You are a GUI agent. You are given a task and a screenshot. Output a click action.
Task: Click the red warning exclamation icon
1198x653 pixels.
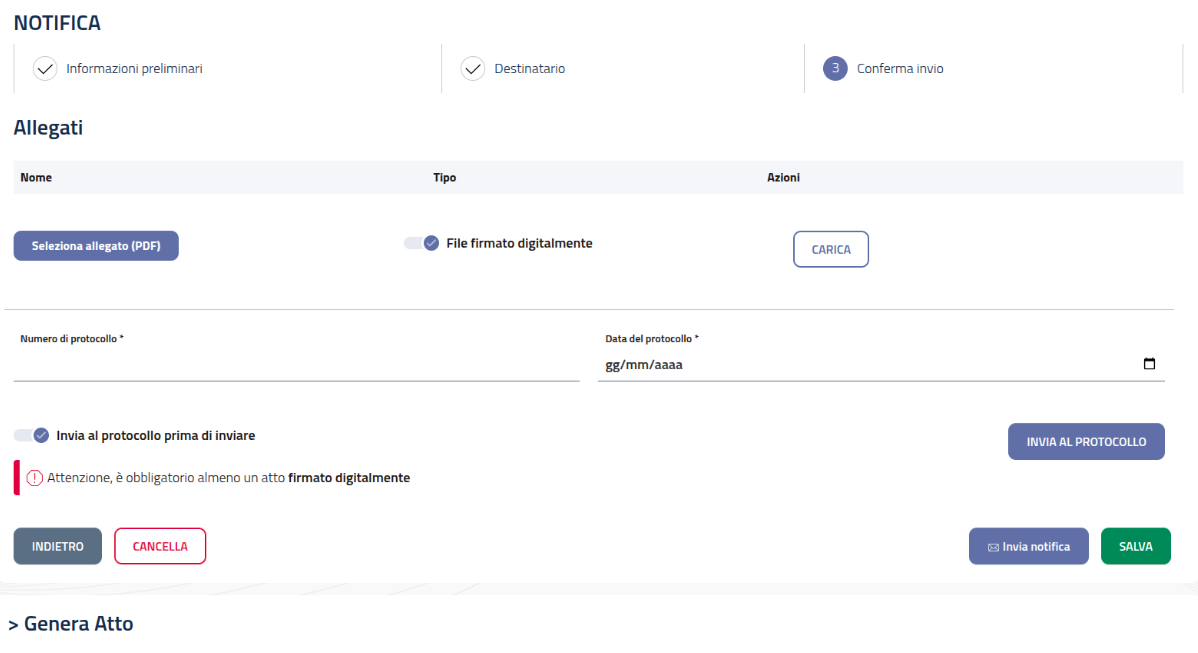click(x=34, y=478)
